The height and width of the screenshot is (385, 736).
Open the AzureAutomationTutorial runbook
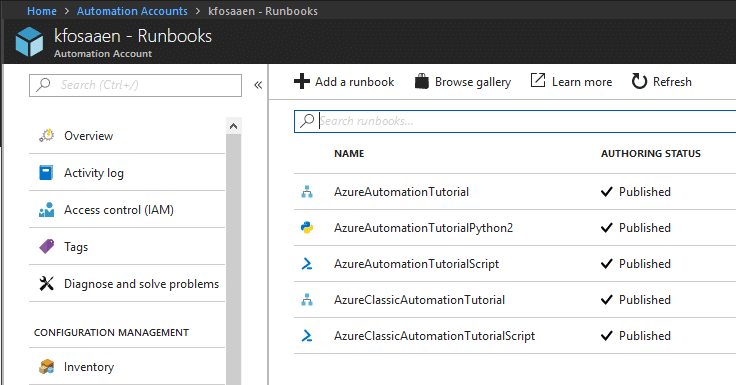(x=401, y=192)
